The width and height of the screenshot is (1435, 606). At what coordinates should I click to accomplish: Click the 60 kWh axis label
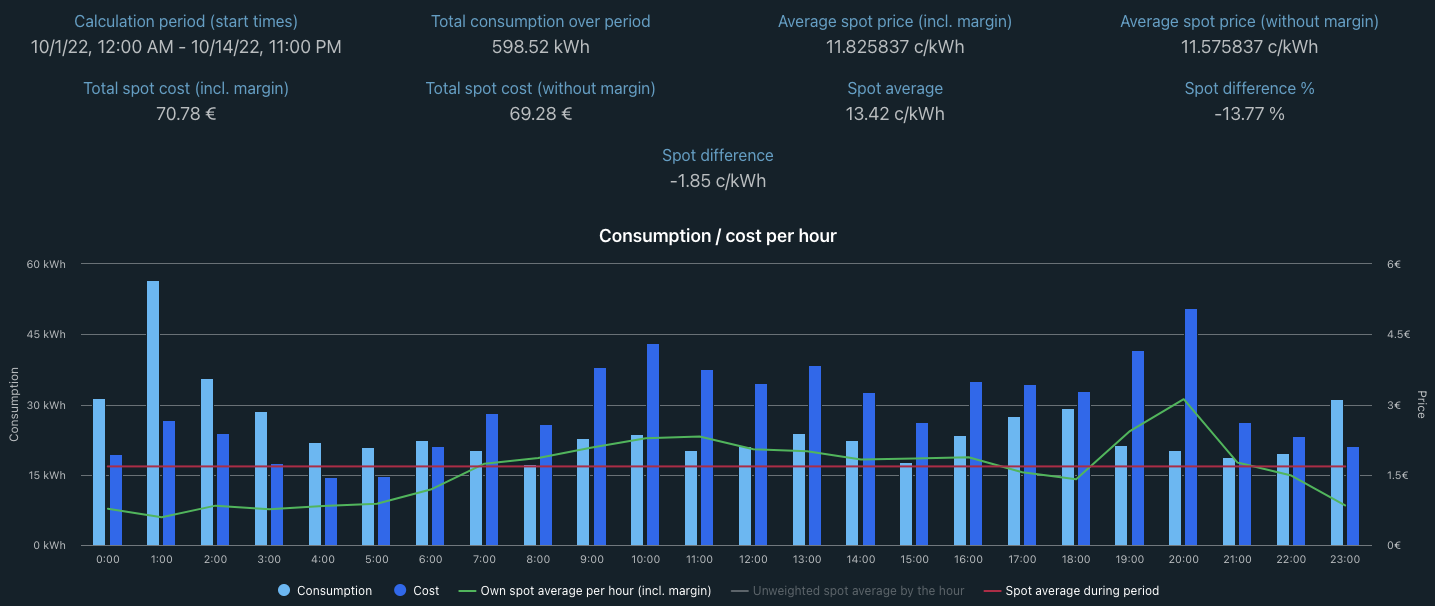46,264
